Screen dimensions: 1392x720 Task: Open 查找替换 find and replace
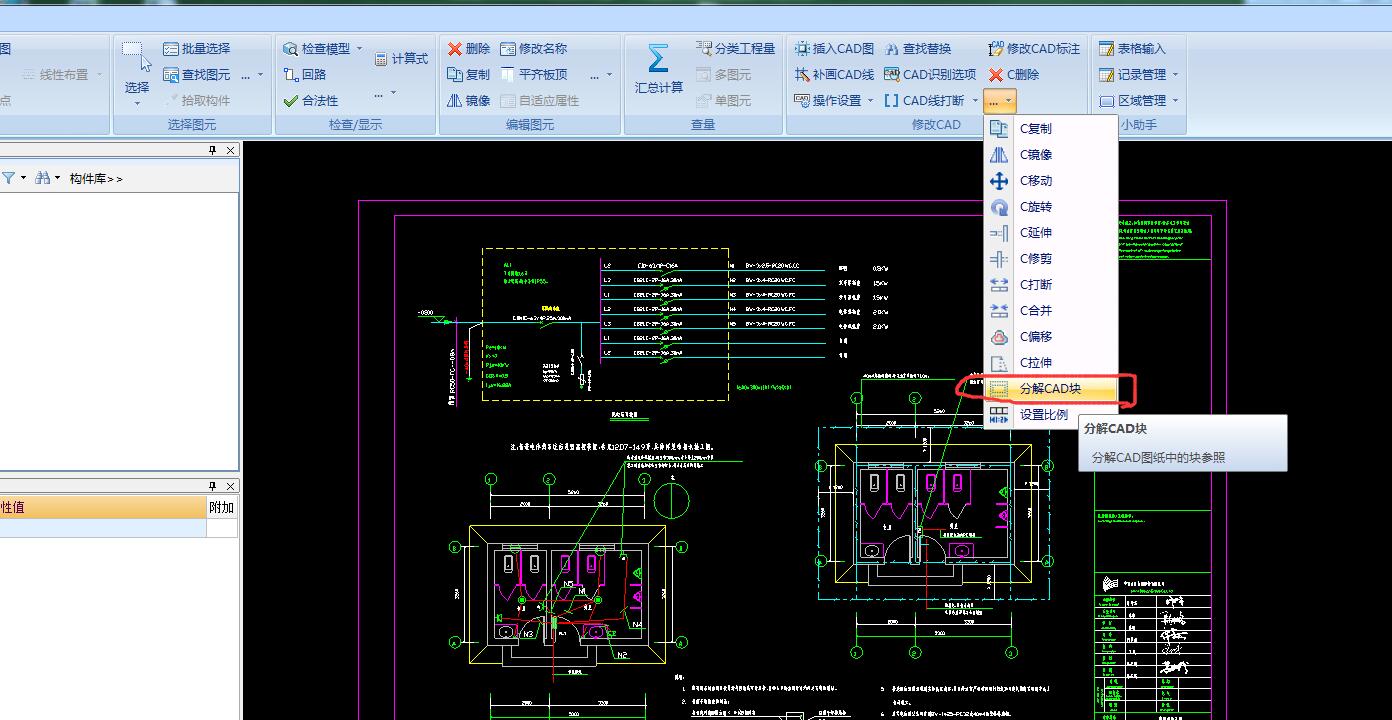click(918, 48)
